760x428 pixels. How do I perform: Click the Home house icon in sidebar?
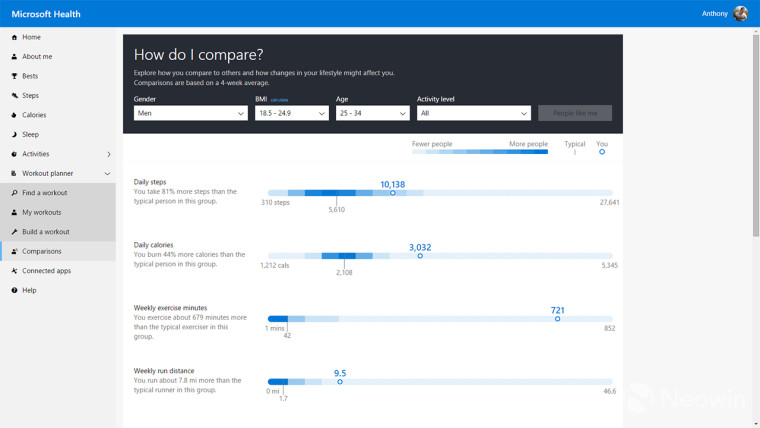[x=14, y=37]
